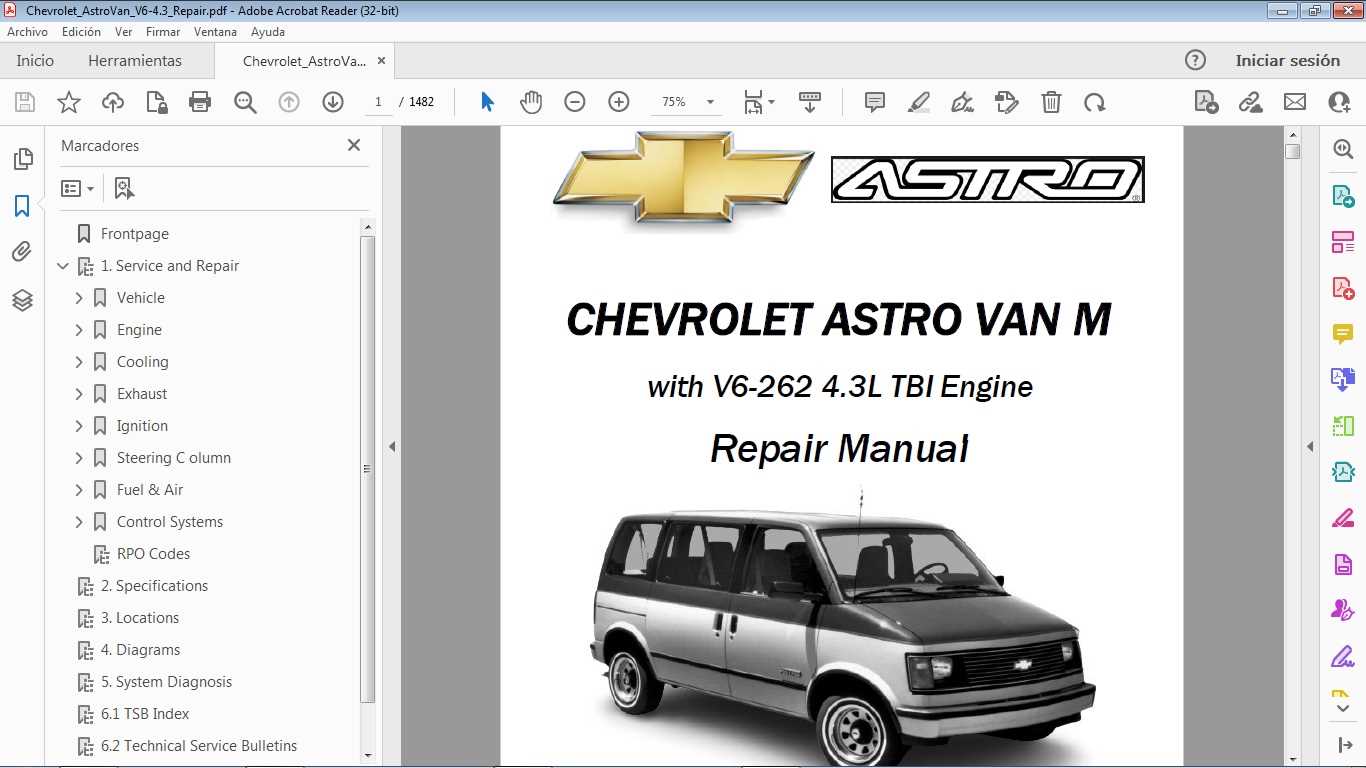Add document to favorites star
Image resolution: width=1366 pixels, height=768 pixels.
[69, 102]
